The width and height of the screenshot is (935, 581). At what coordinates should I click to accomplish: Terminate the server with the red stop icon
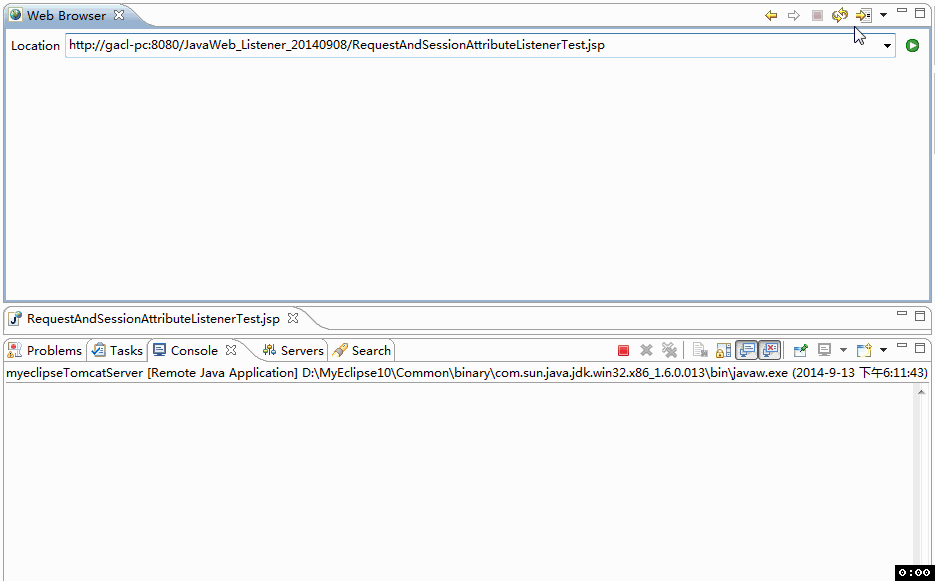tap(623, 350)
